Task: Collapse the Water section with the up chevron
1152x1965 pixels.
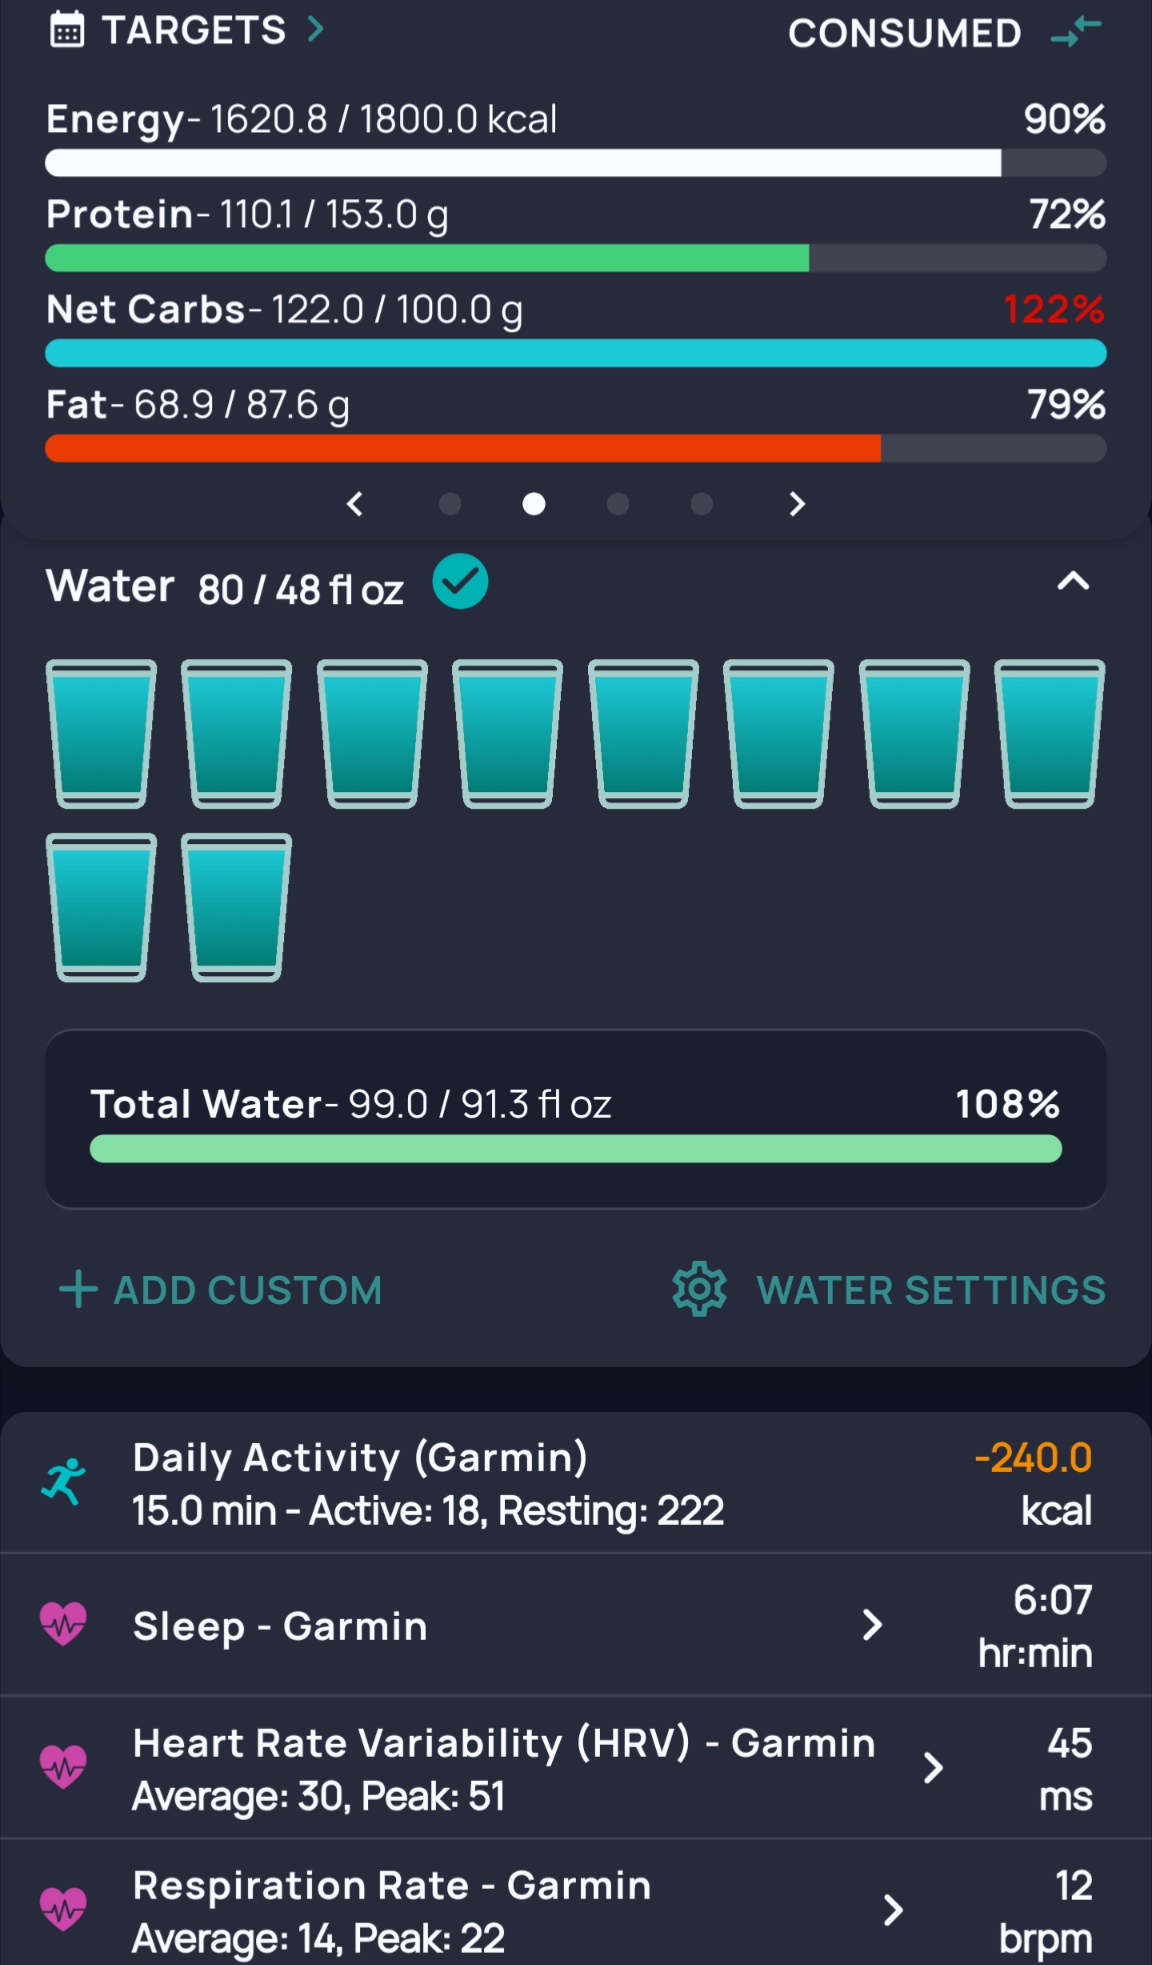Action: click(x=1073, y=581)
